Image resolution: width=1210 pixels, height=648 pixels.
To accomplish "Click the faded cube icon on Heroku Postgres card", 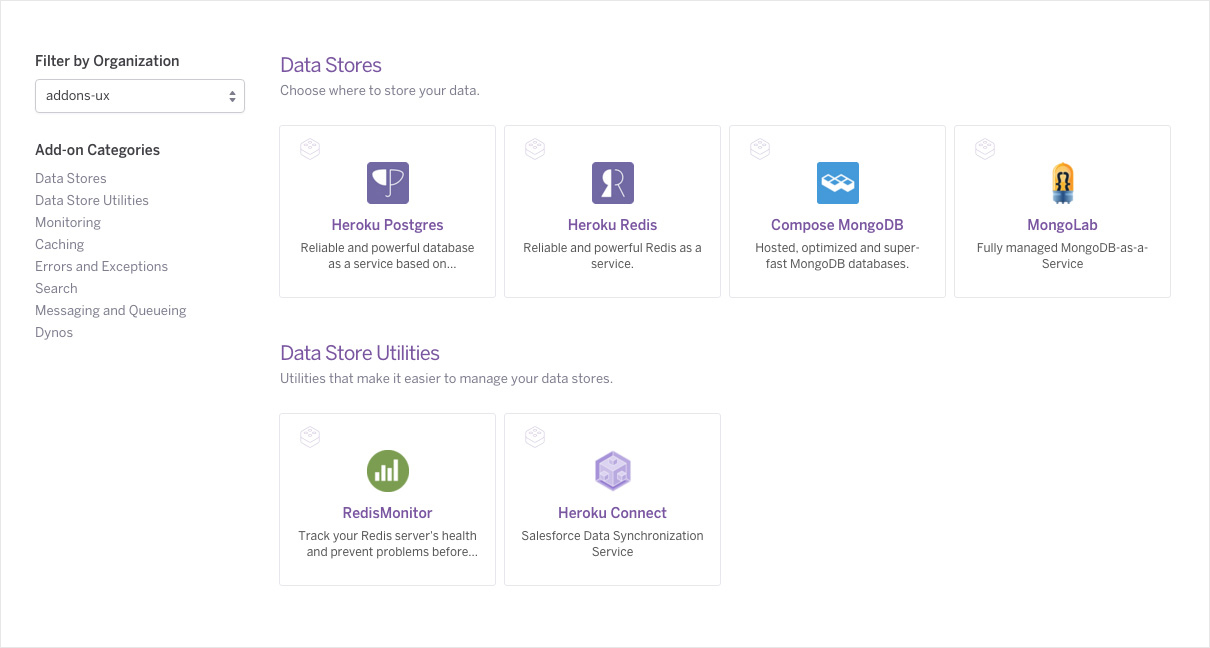I will [310, 149].
